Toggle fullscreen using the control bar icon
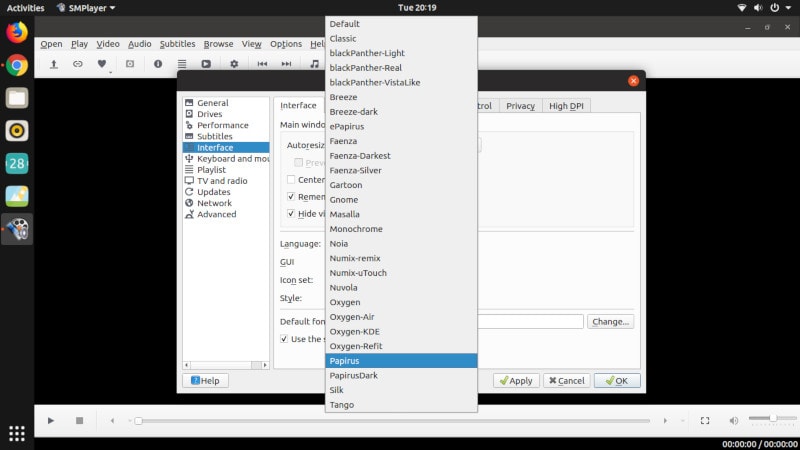The image size is (800, 450). 704,421
